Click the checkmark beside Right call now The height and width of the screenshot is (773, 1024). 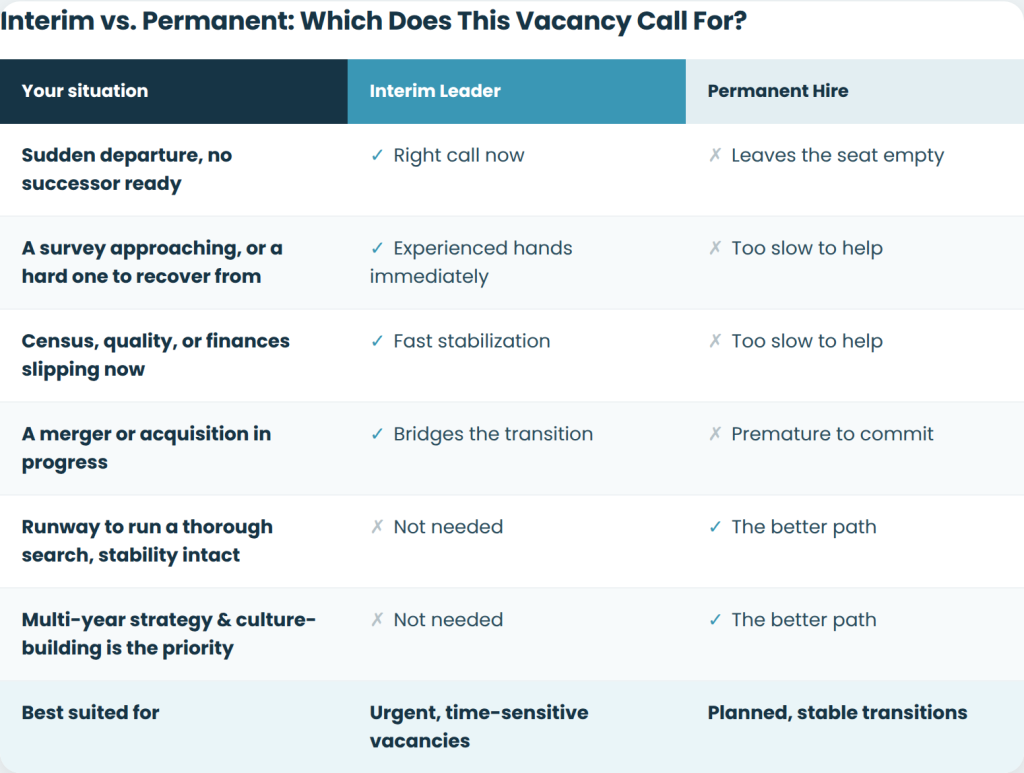tap(377, 155)
